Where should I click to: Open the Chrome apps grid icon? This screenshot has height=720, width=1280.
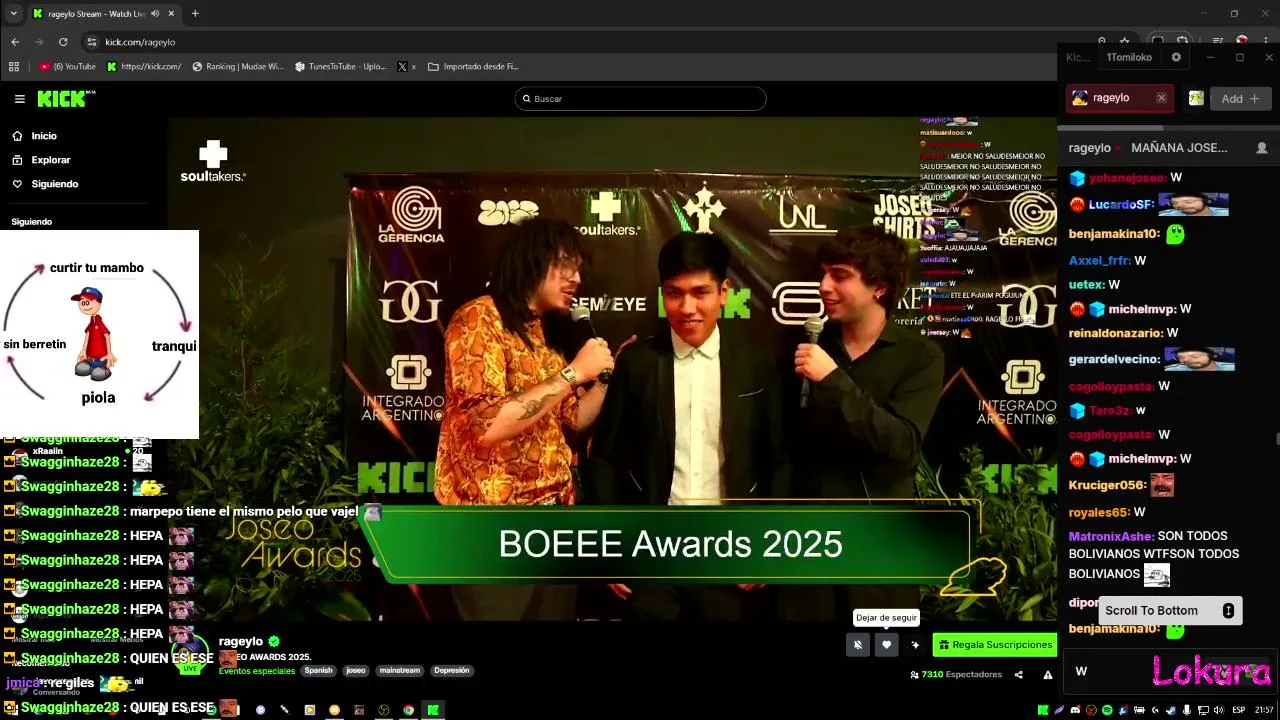tap(14, 67)
